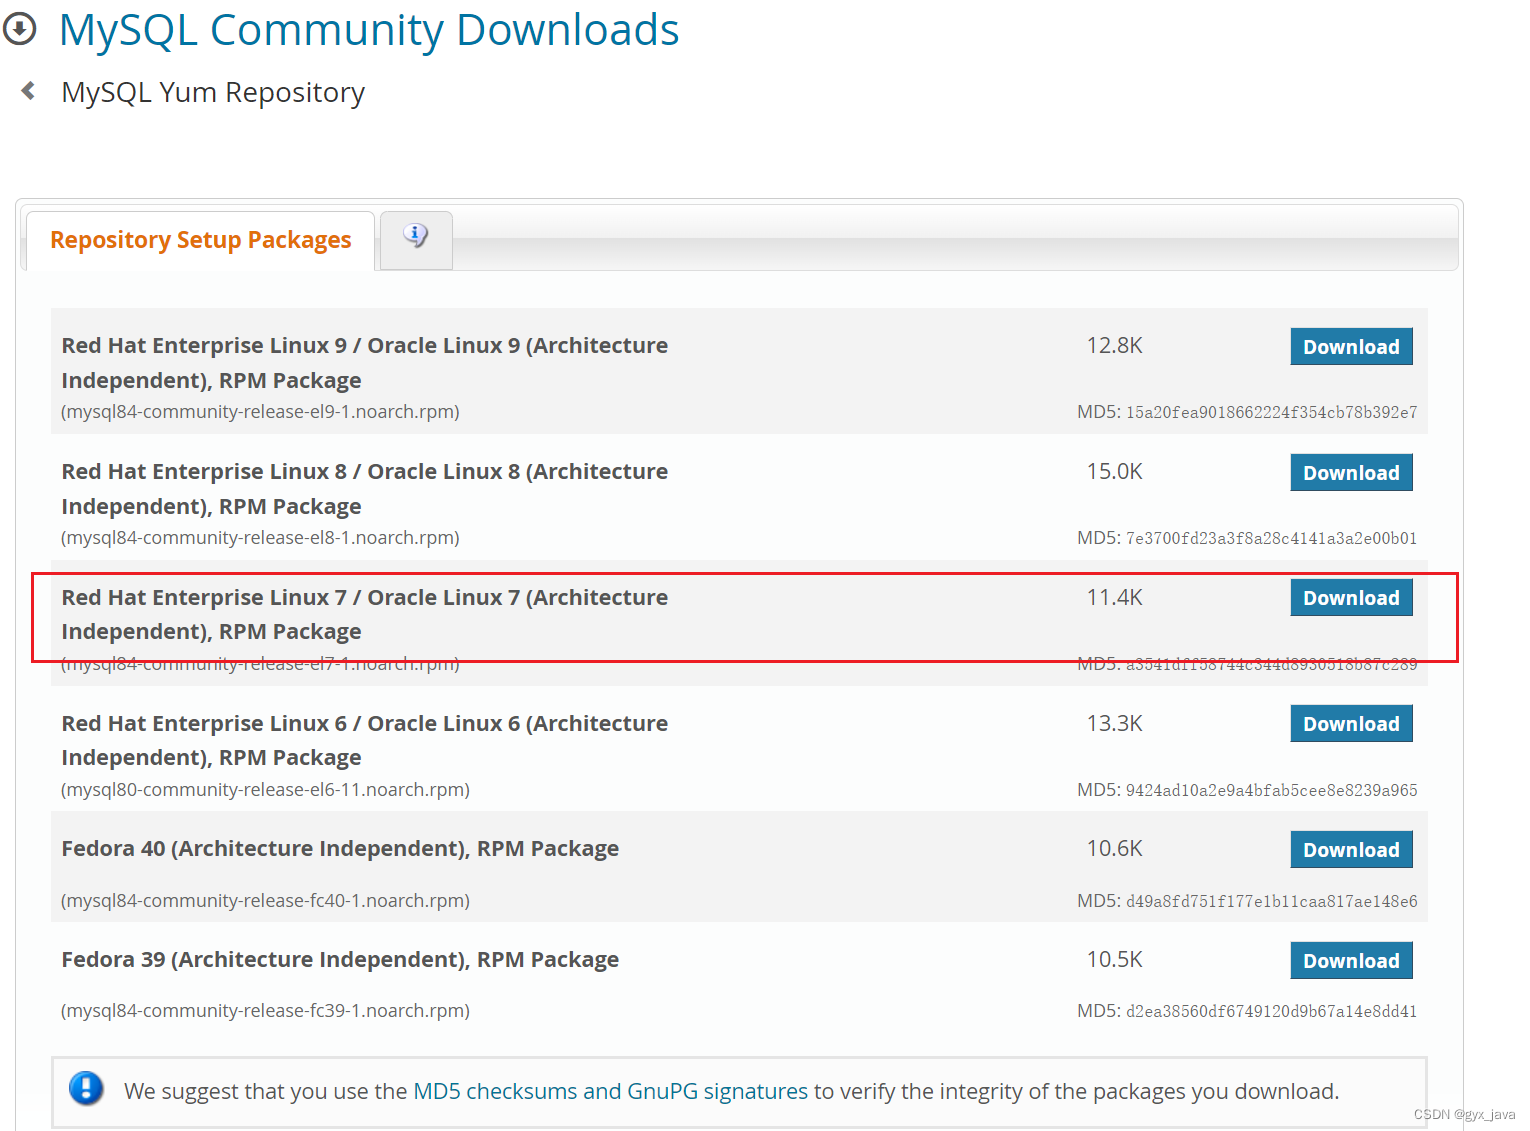Download the Red Hat Enterprise Linux 7 package
The image size is (1530, 1131).
1351,597
